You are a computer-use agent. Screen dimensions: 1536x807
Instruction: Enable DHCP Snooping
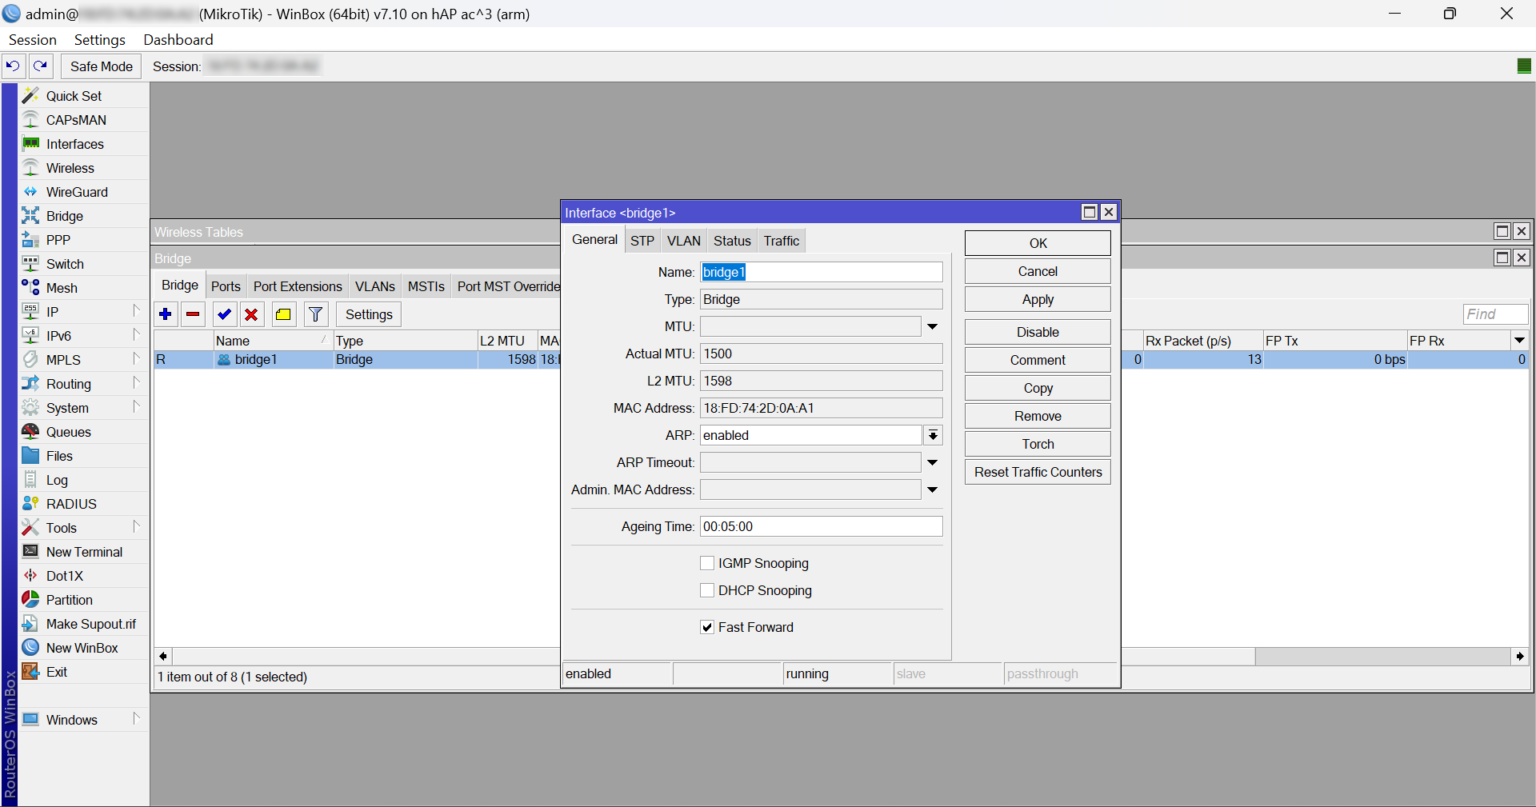[707, 590]
